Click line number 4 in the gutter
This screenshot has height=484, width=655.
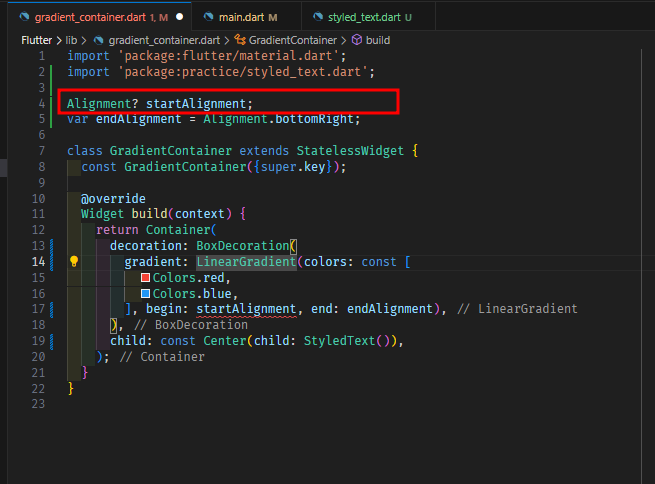pos(42,104)
